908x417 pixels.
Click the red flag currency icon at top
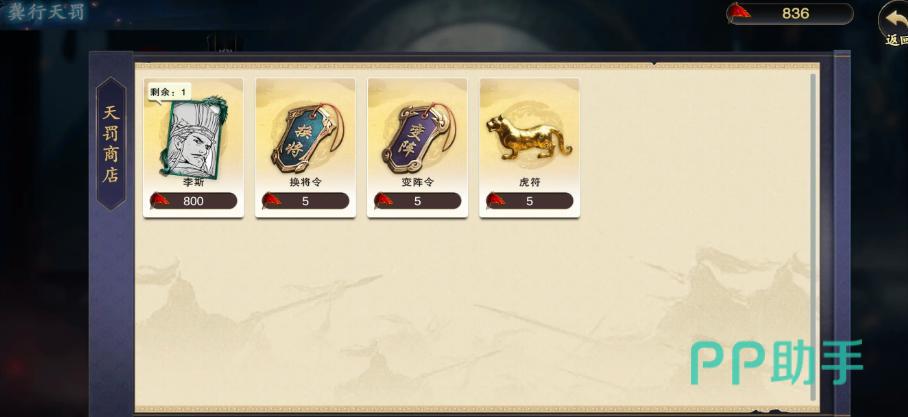tap(738, 12)
